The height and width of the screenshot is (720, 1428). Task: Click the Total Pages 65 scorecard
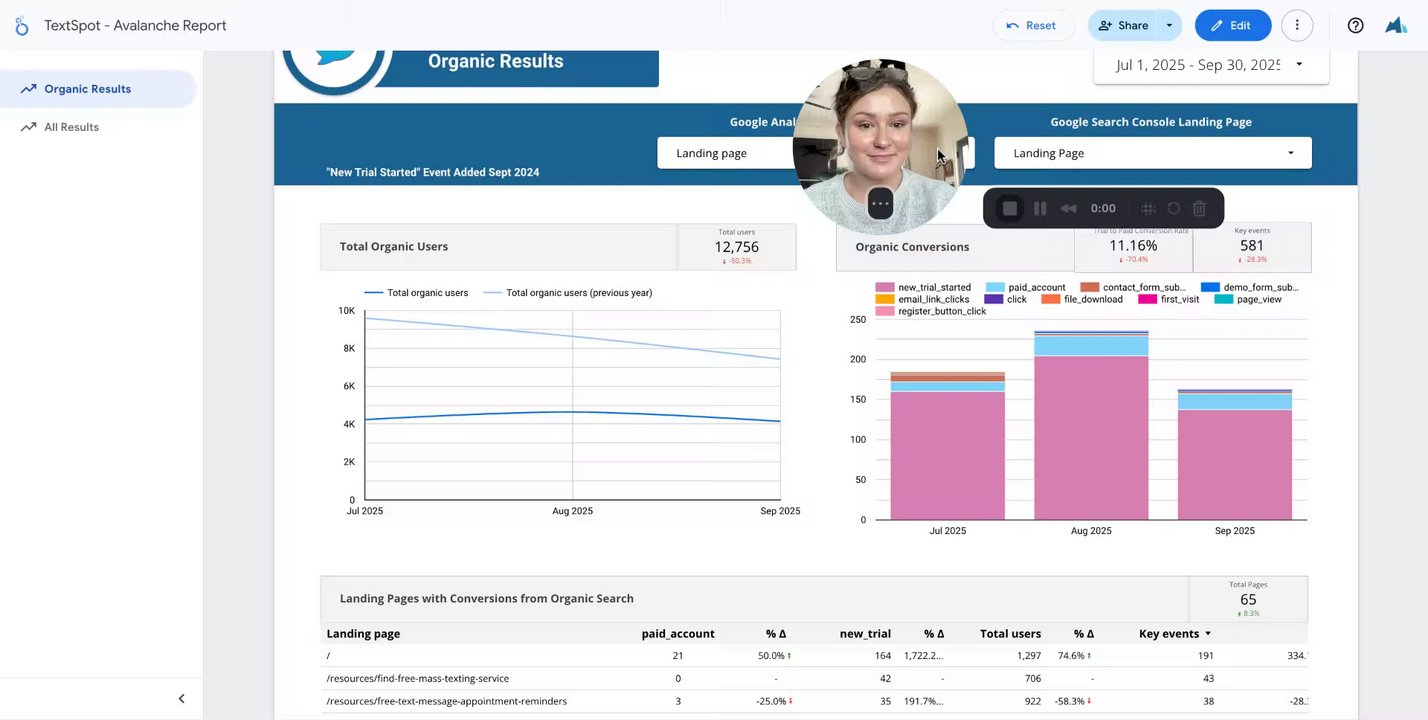click(1248, 599)
